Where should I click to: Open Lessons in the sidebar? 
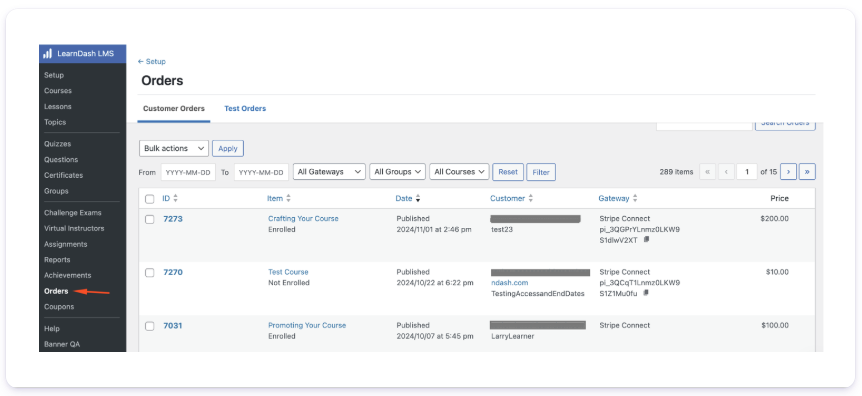(58, 106)
